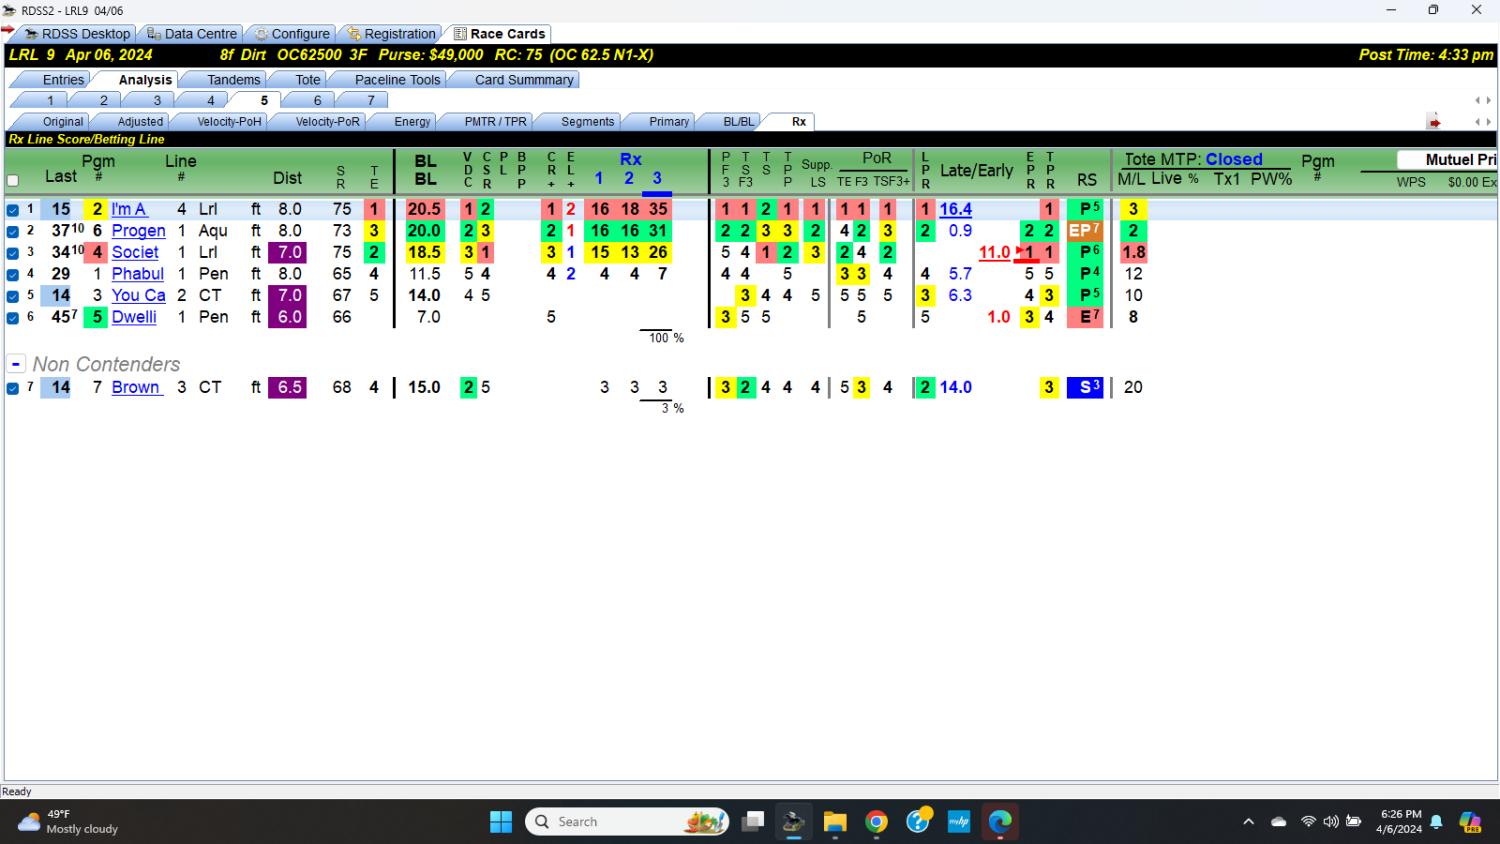Switch to the Paceline Tools tab
This screenshot has height=844, width=1500.
(x=397, y=80)
